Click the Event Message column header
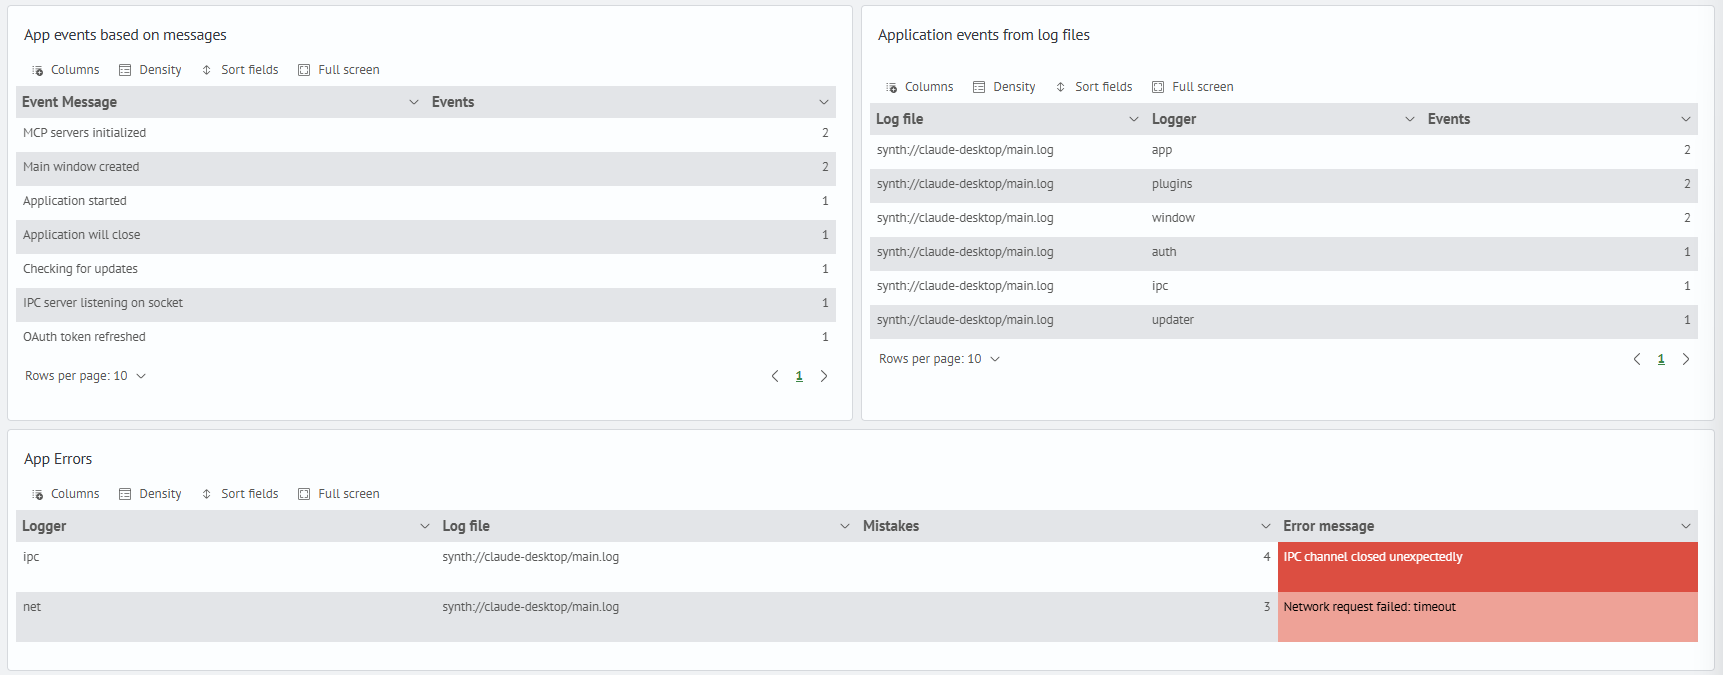This screenshot has height=675, width=1723. point(221,102)
